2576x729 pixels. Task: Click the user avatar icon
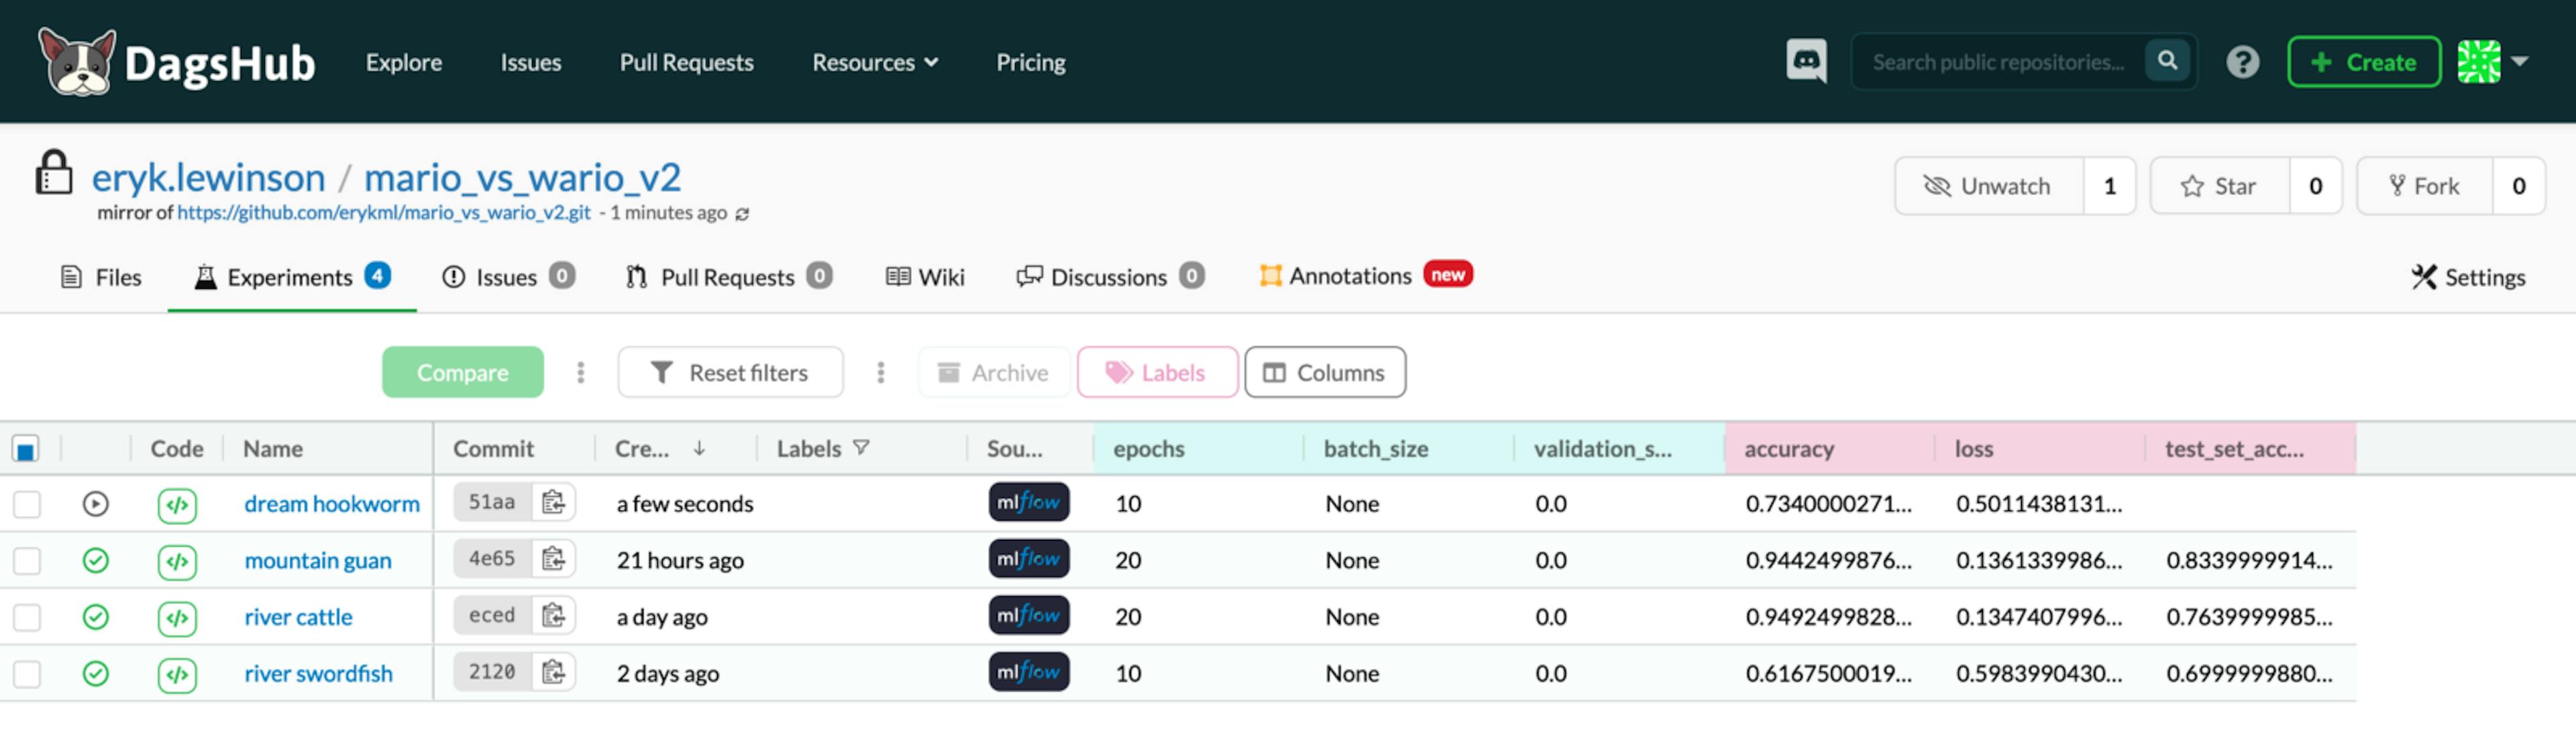point(2478,62)
